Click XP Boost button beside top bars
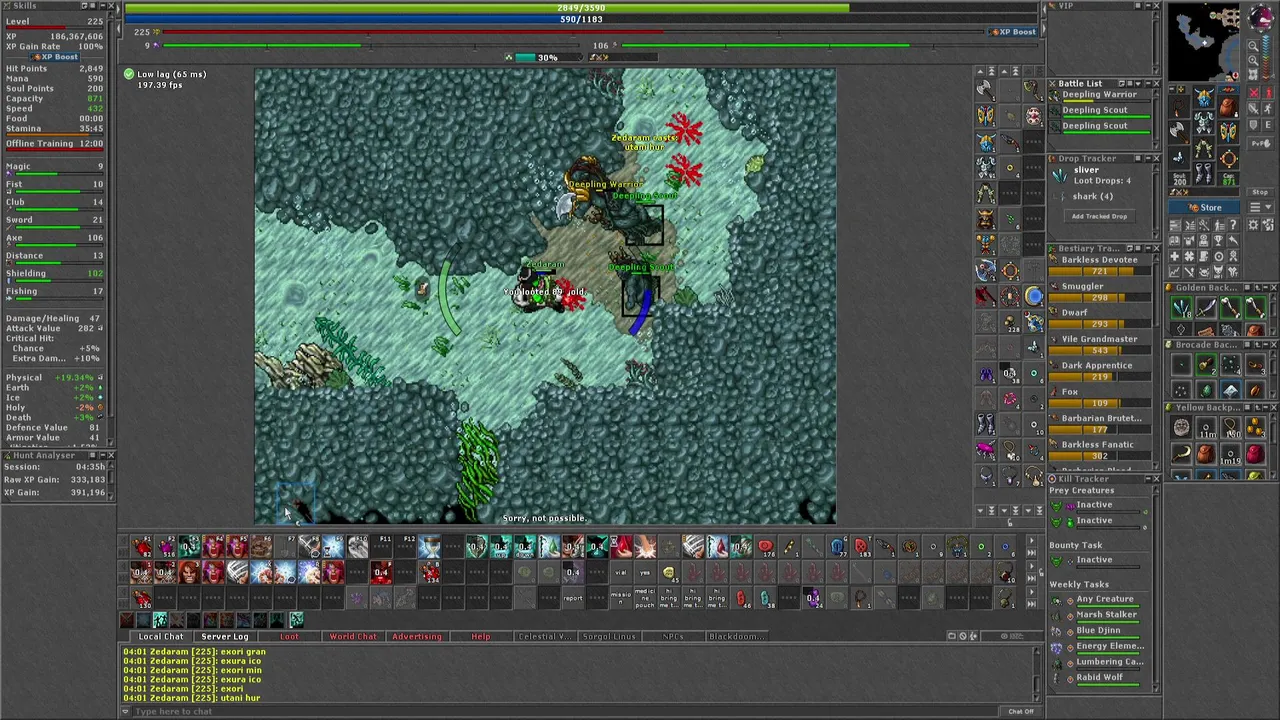1280x720 pixels. (1013, 32)
